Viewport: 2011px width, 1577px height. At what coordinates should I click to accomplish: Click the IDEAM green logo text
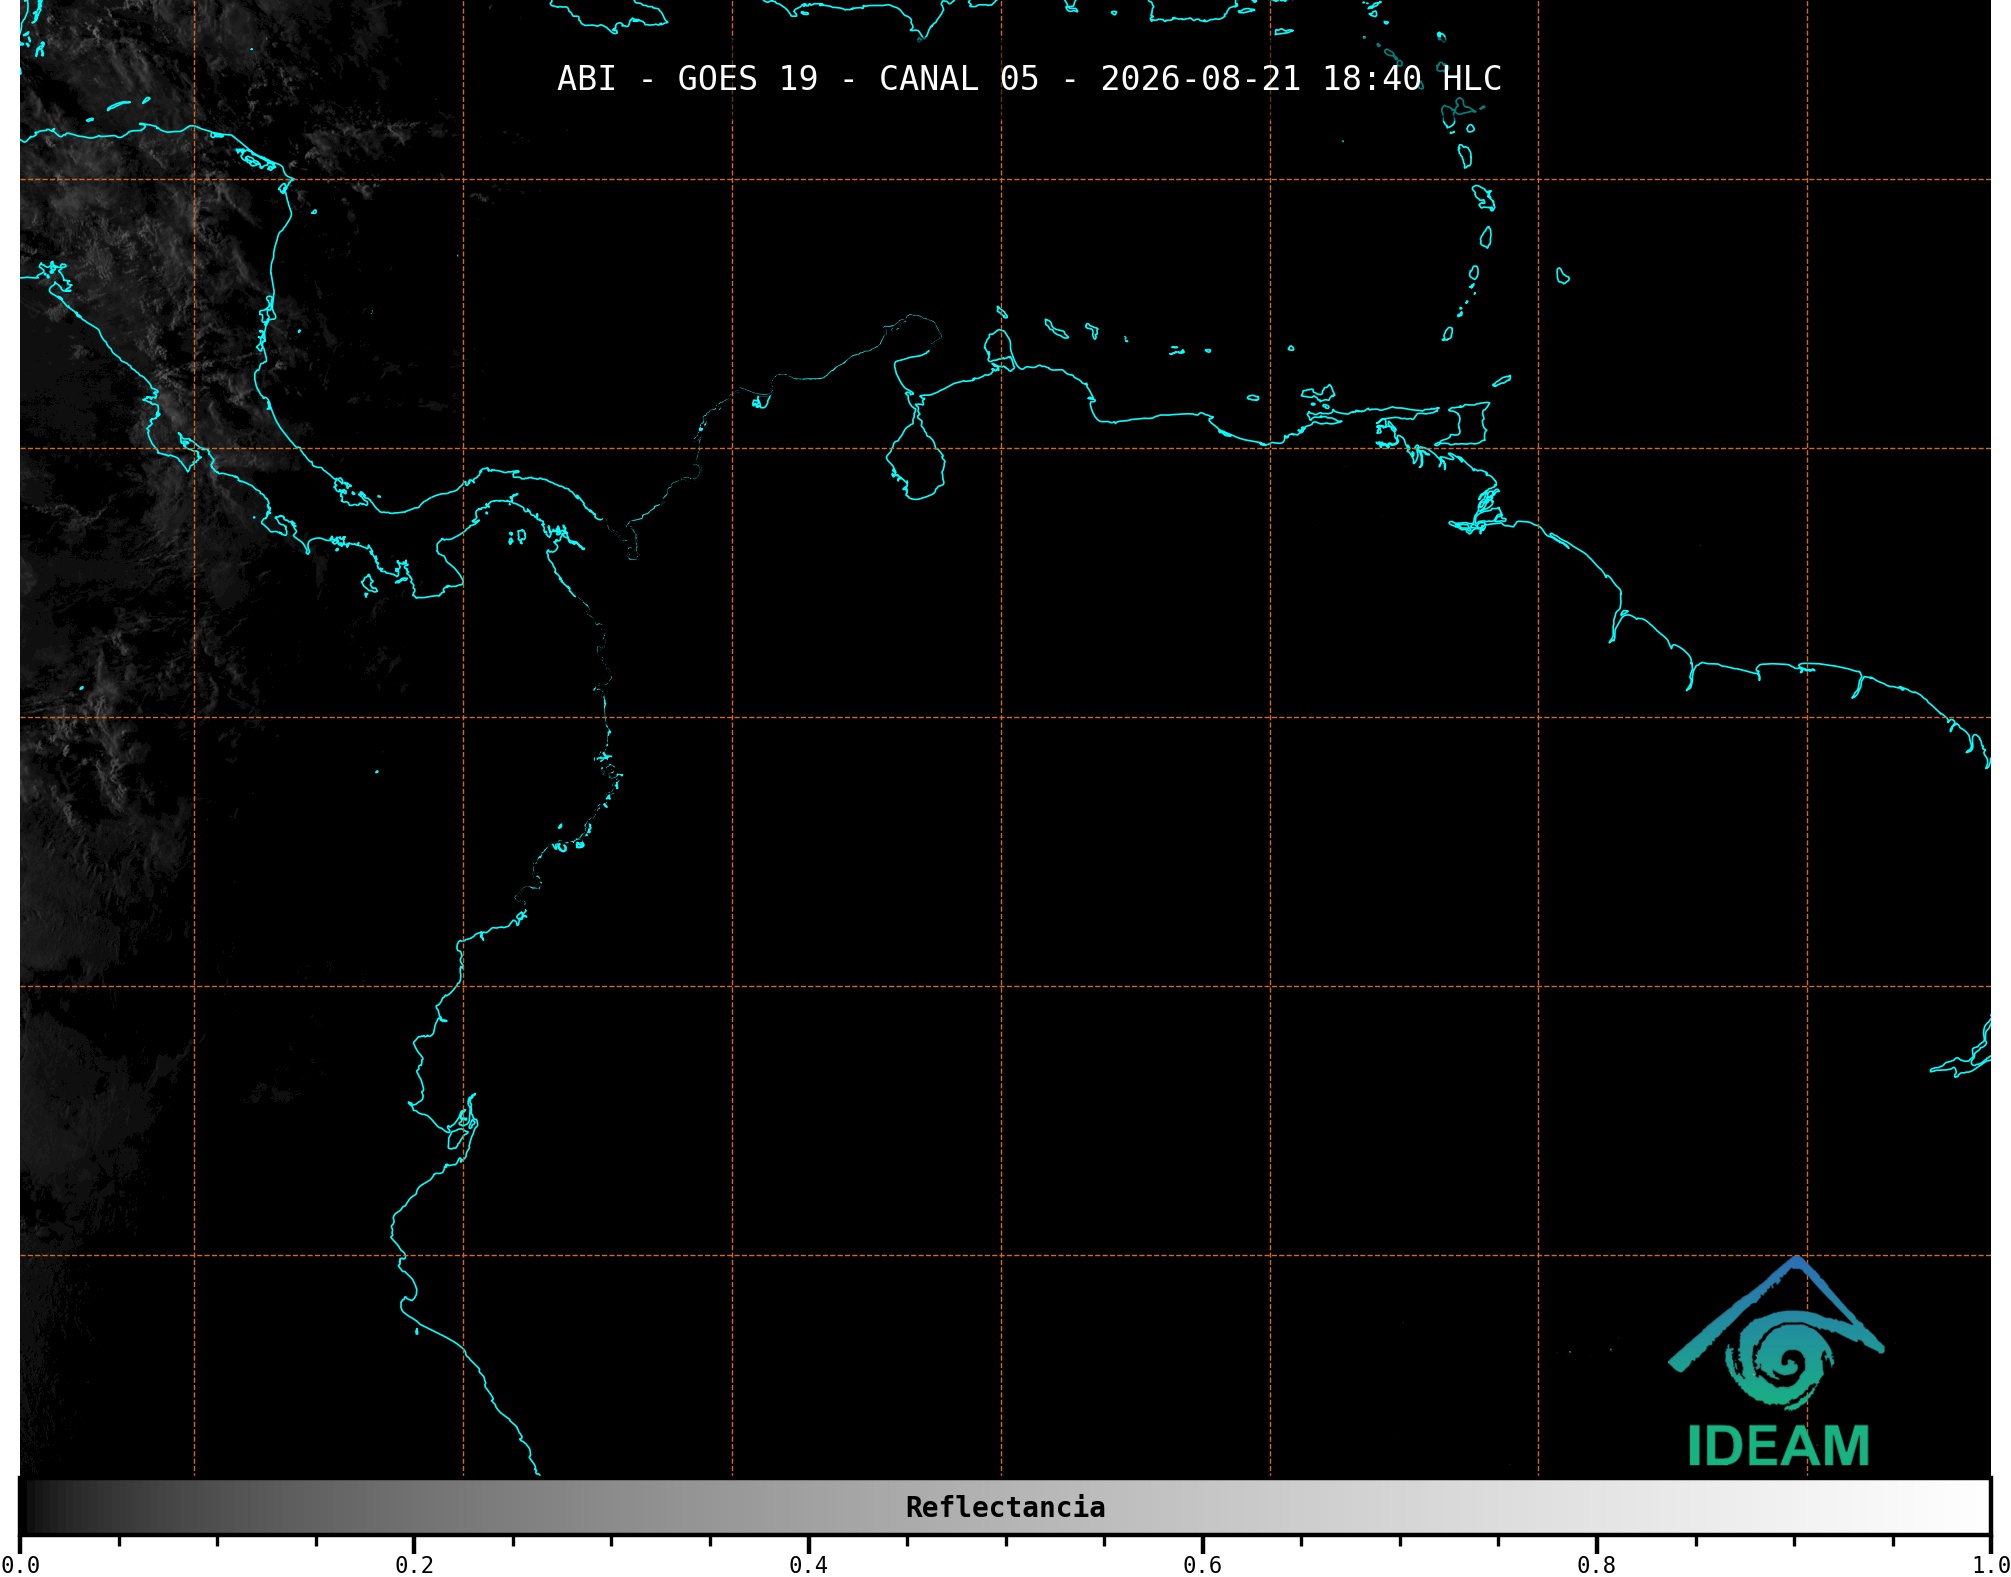point(1778,1446)
